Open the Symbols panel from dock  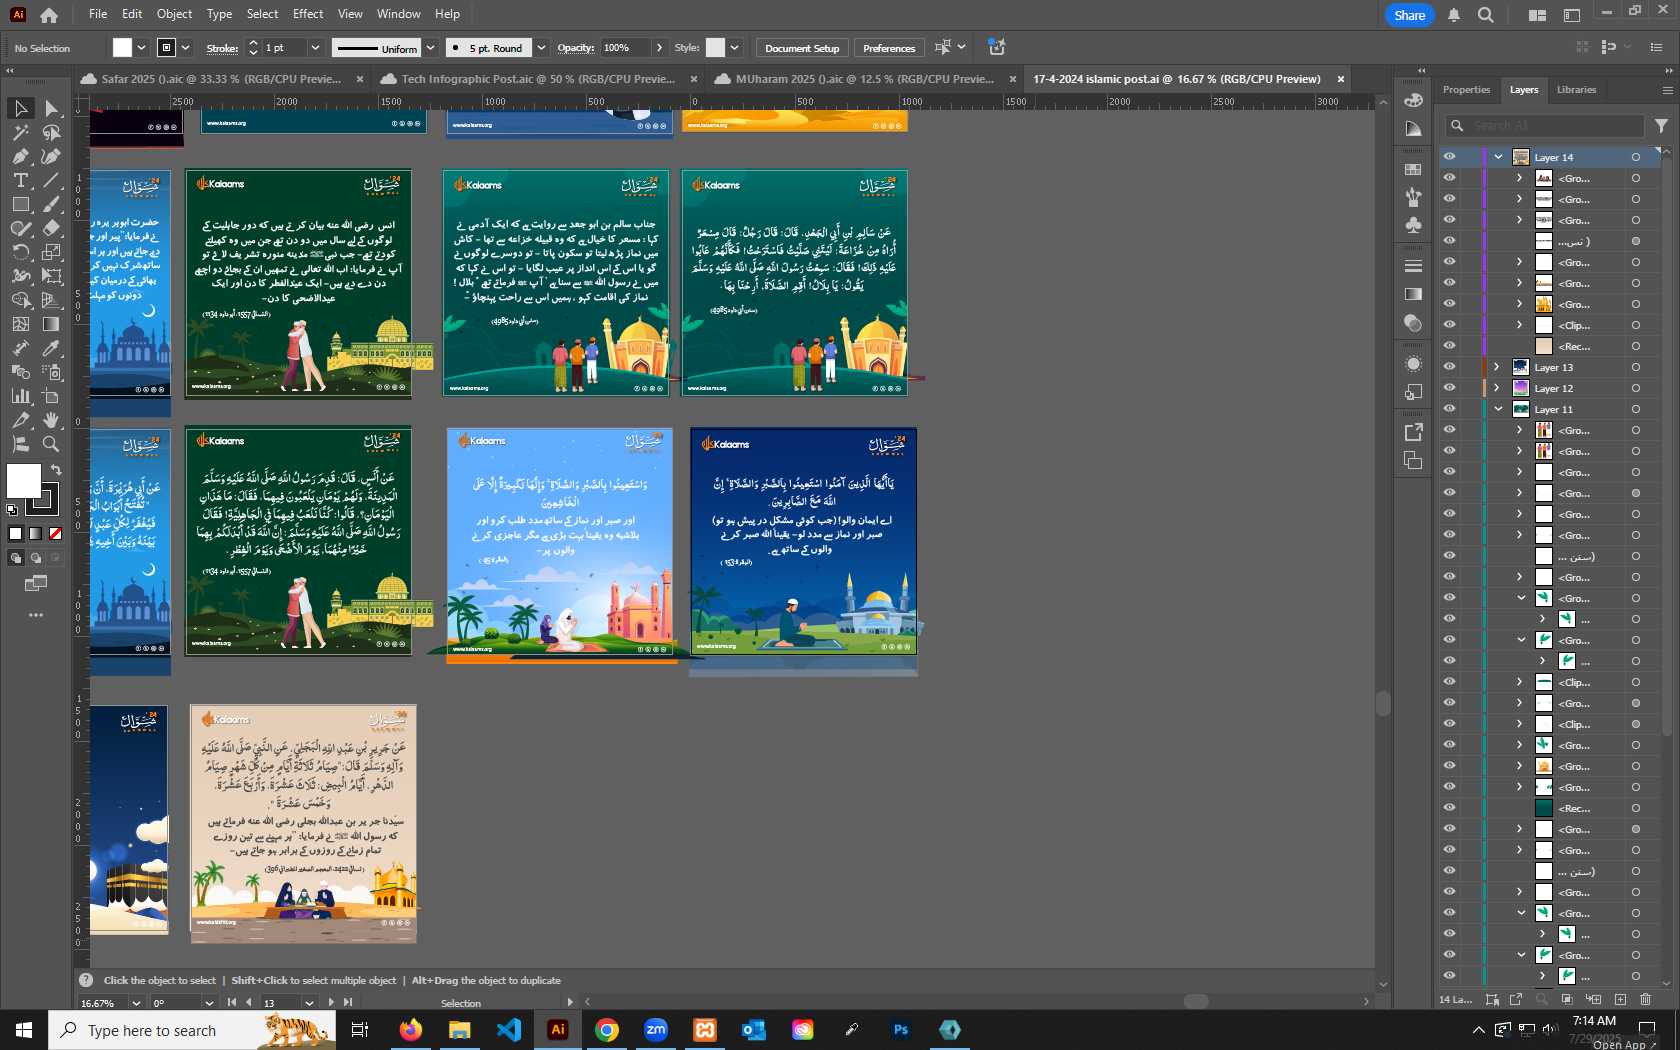point(1413,226)
